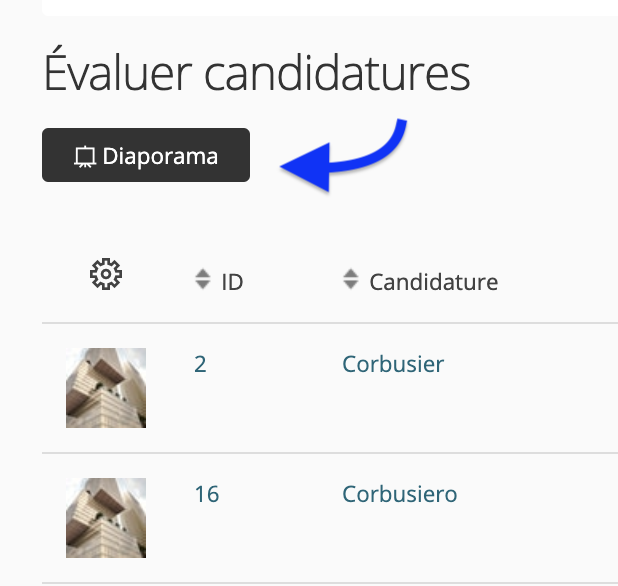Open the Corbusiero candidature link
The height and width of the screenshot is (586, 618).
pos(400,494)
